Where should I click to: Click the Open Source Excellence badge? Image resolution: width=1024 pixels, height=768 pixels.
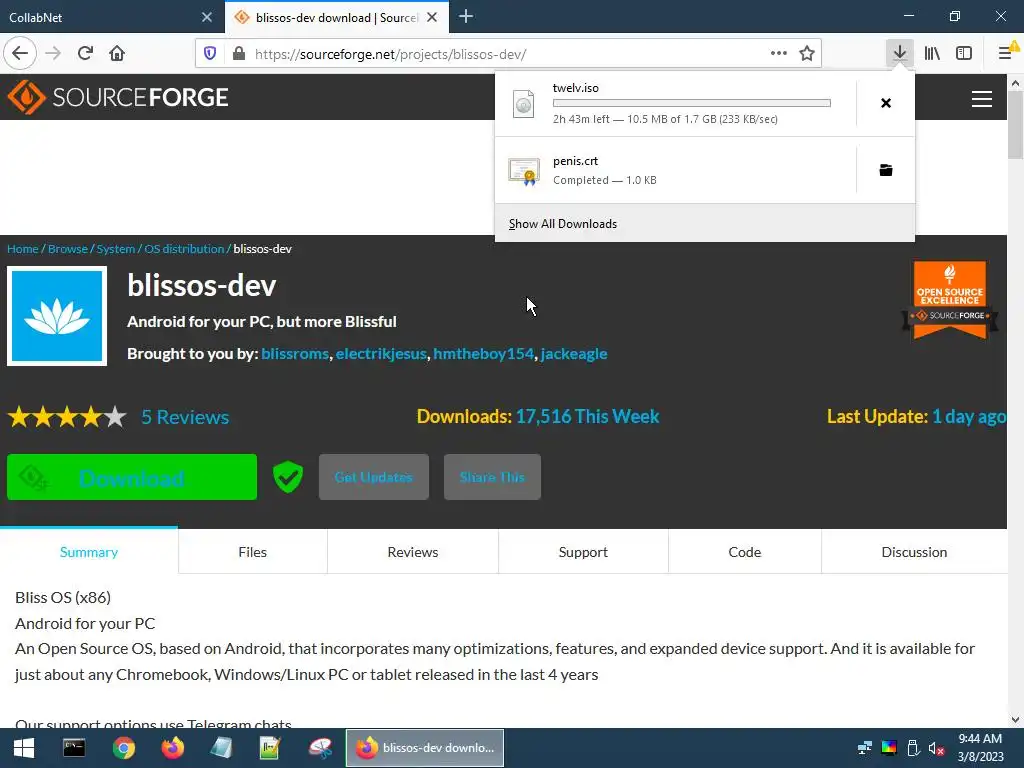tap(950, 300)
